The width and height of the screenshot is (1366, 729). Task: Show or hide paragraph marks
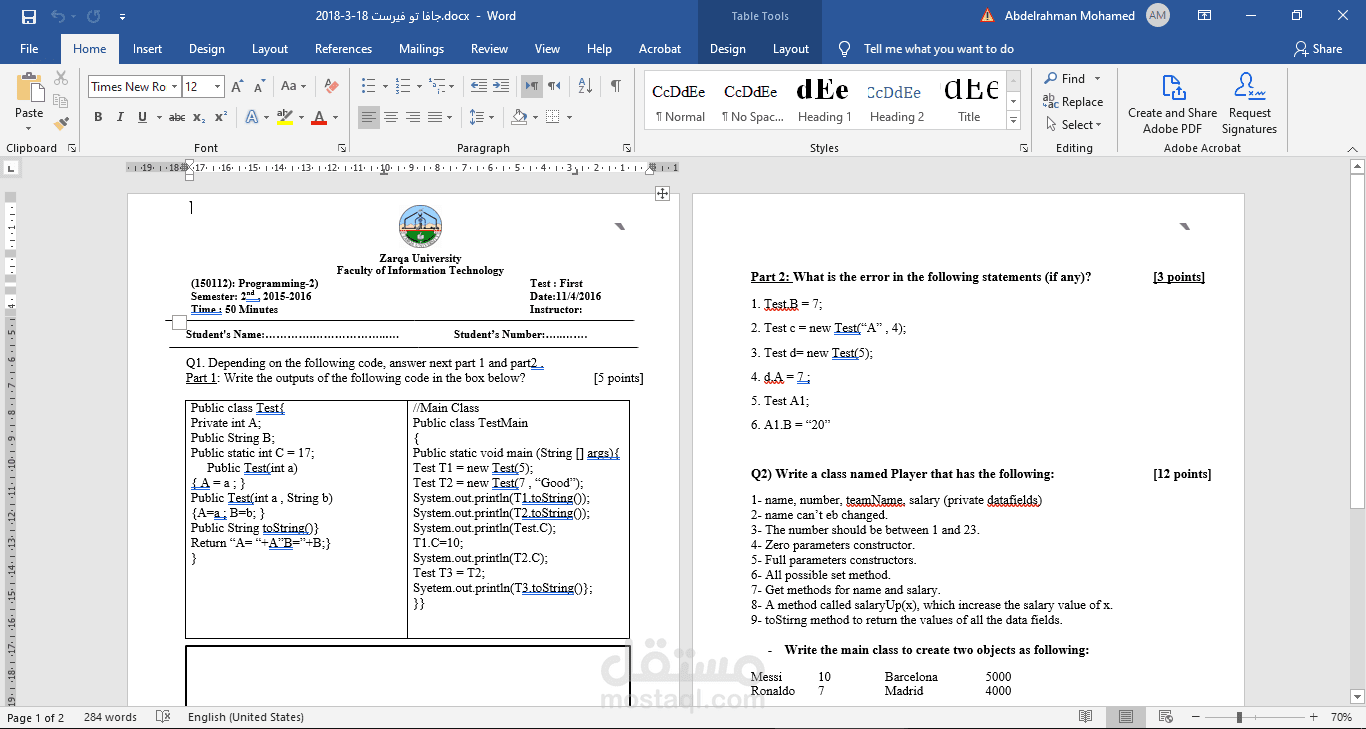(x=616, y=86)
